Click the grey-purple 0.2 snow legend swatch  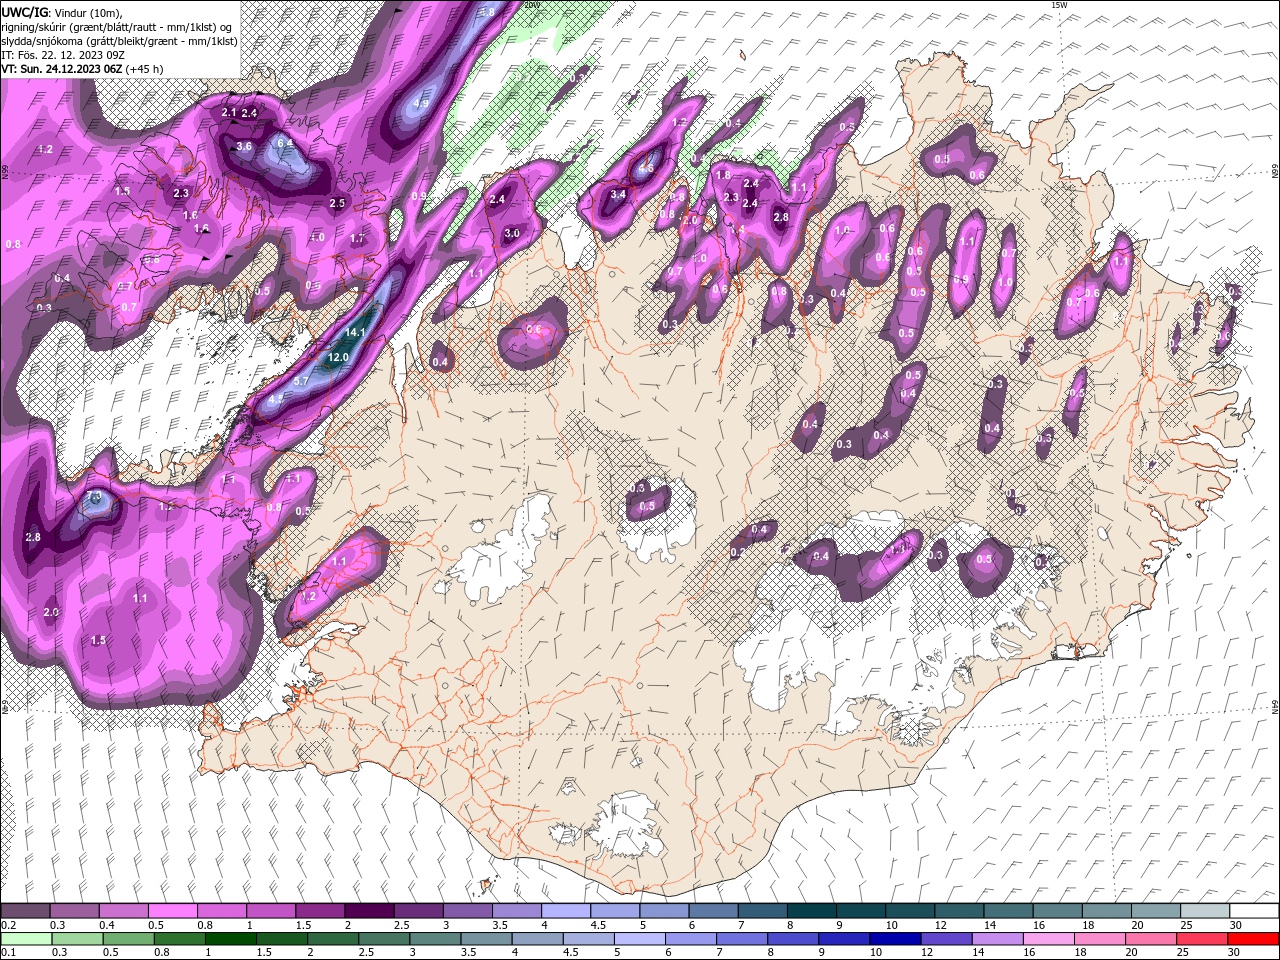pyautogui.click(x=25, y=911)
